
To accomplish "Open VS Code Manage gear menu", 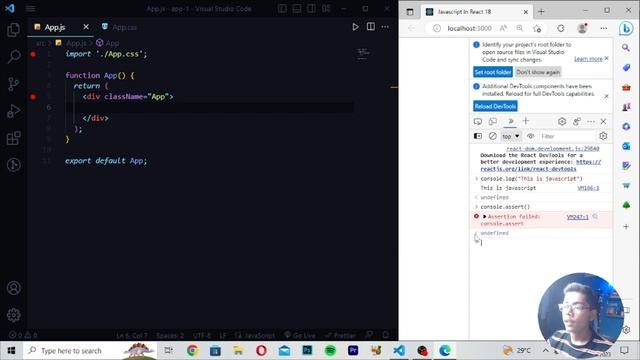I will point(13,315).
